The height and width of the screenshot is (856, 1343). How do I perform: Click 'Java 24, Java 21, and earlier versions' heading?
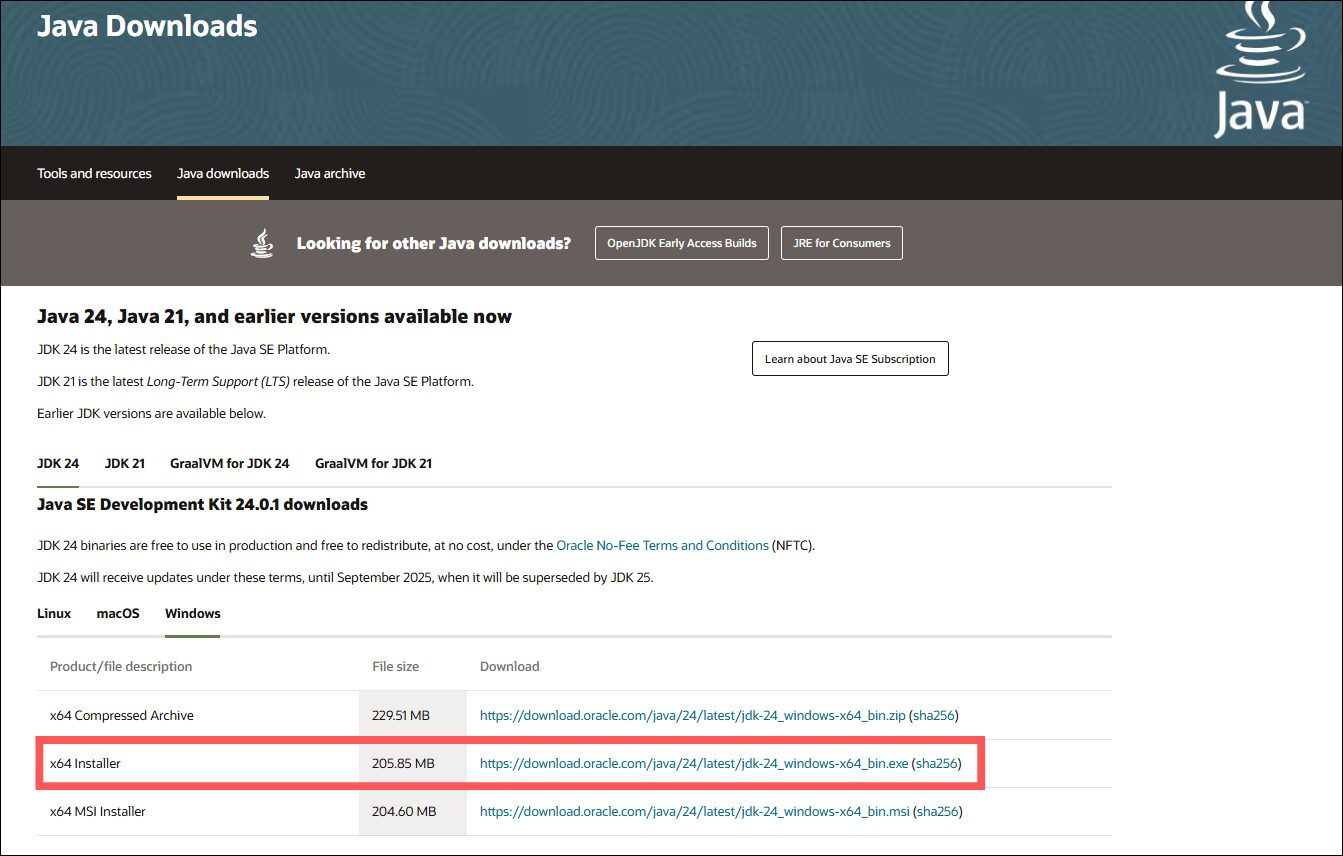click(275, 317)
